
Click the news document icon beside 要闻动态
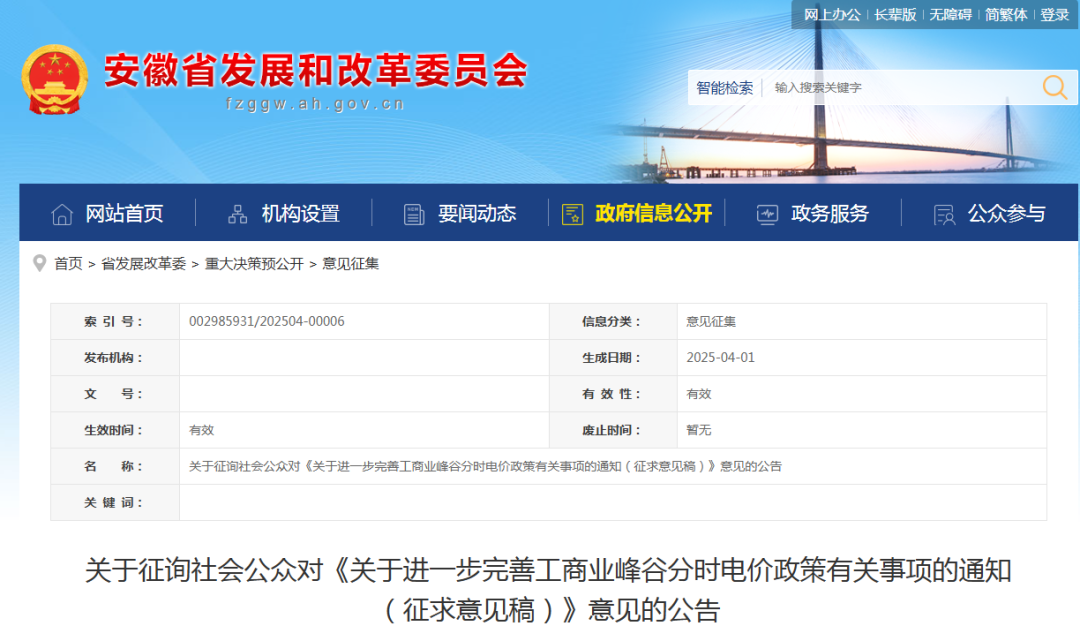click(x=414, y=214)
